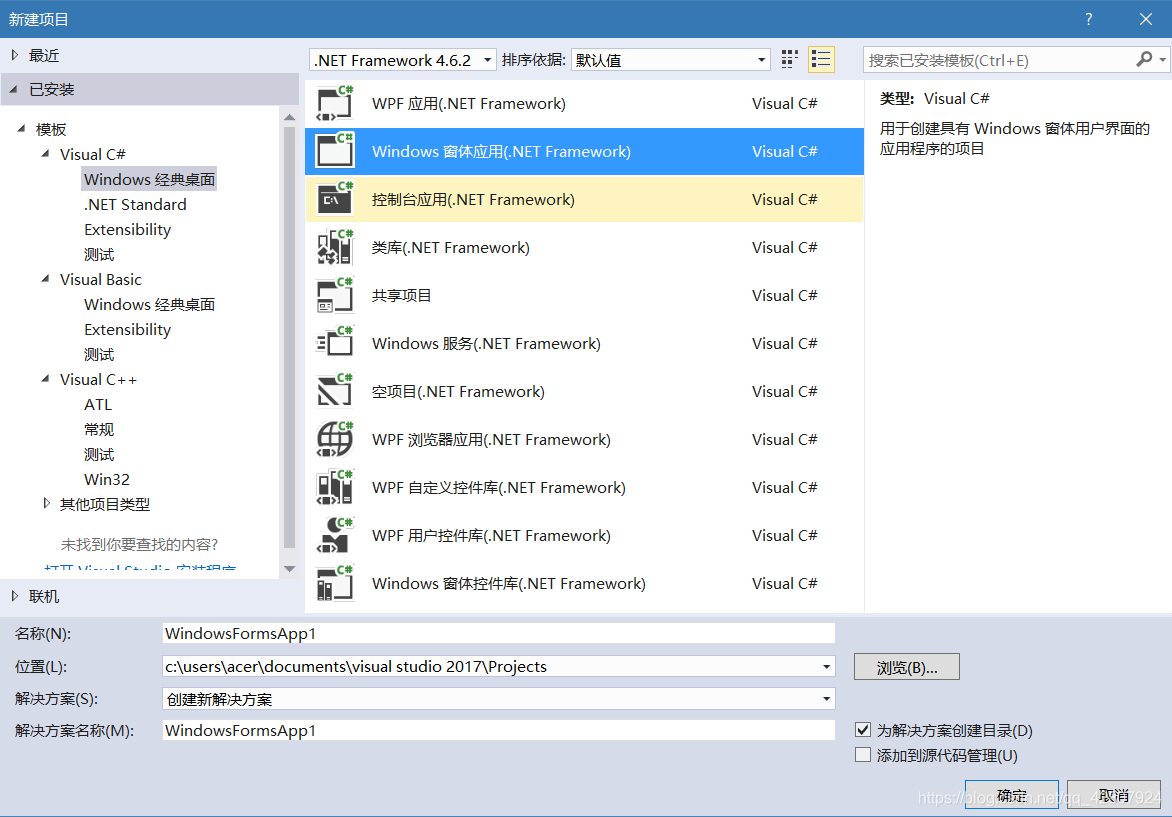Click the class library template icon

point(334,247)
